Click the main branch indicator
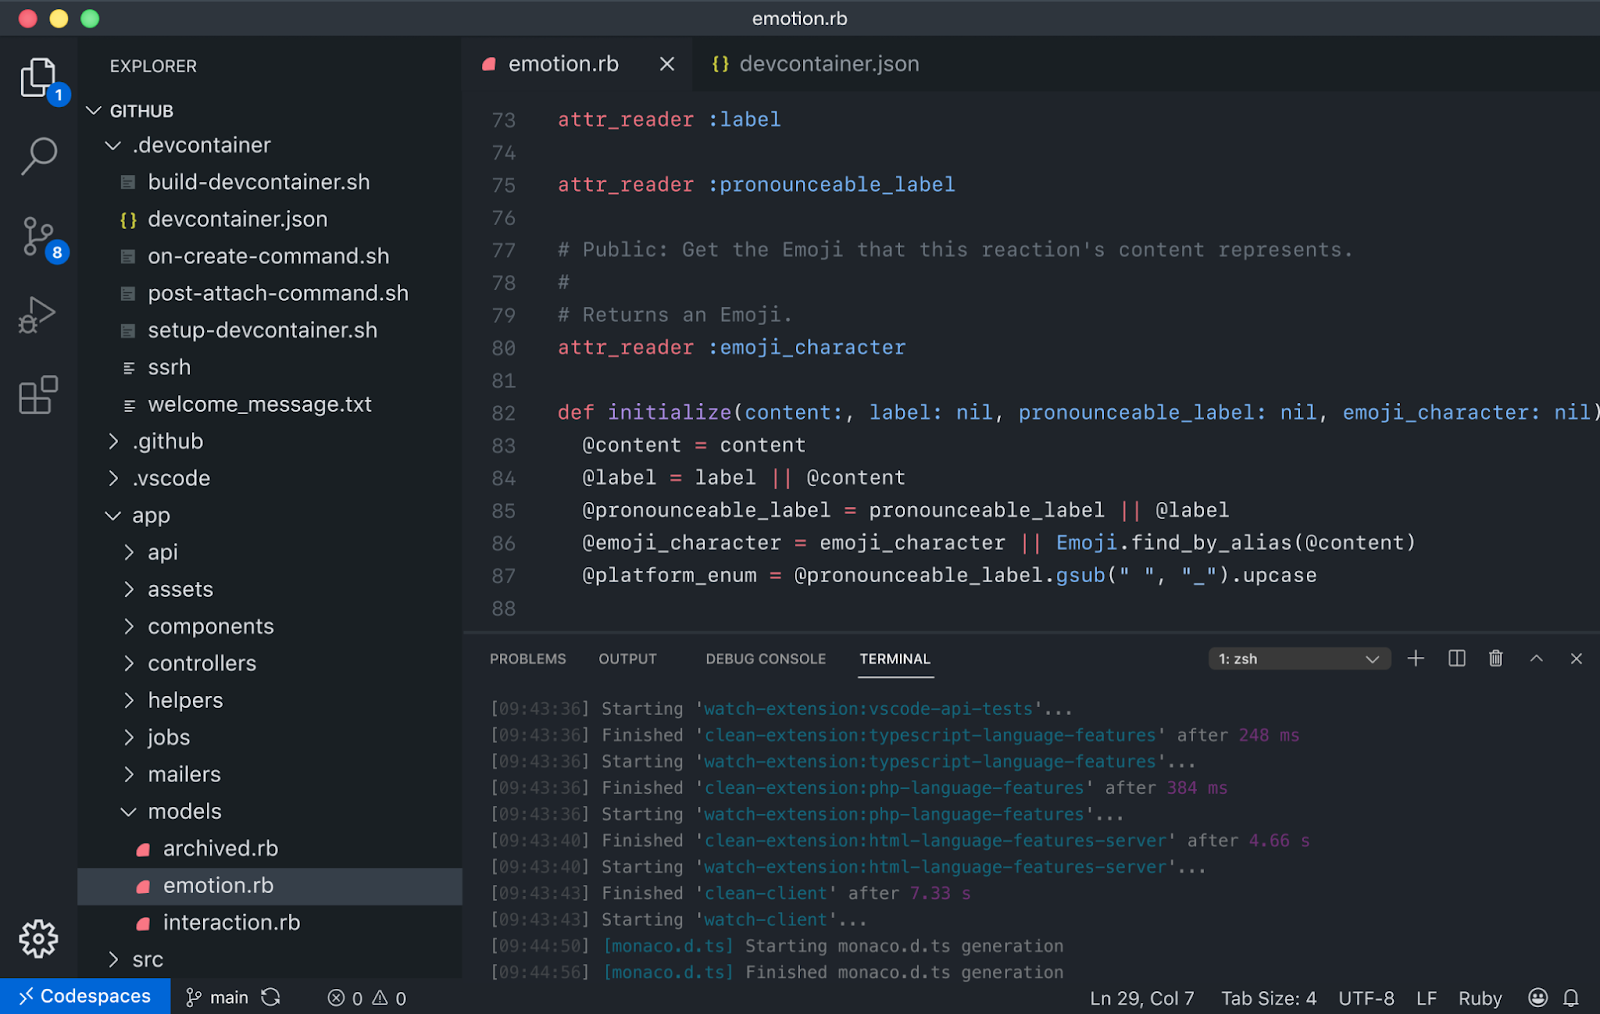 (217, 997)
